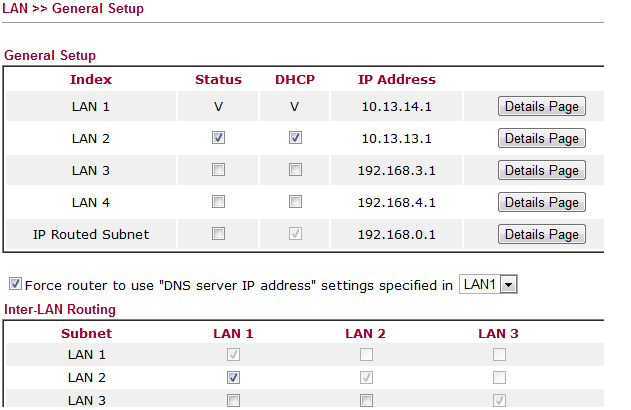Viewport: 631px width, 410px height.
Task: Check LAN 2 to LAN 3 routing box
Action: tap(499, 378)
